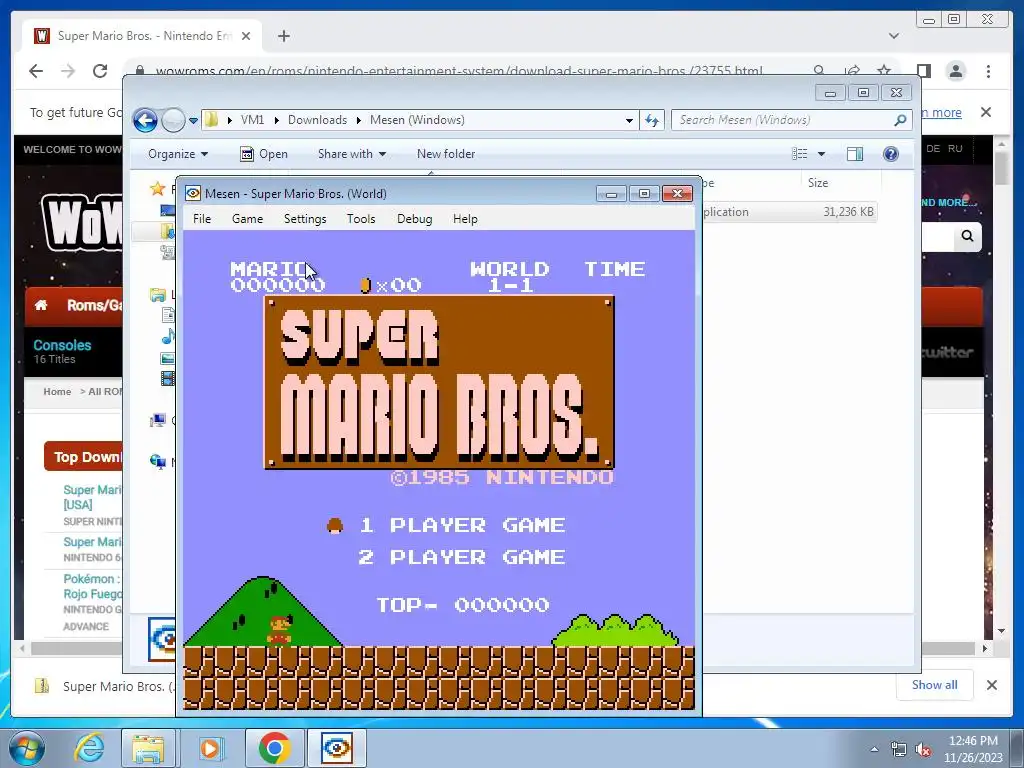Click the Home breadcrumb link on wowroms
The width and height of the screenshot is (1024, 768).
57,391
